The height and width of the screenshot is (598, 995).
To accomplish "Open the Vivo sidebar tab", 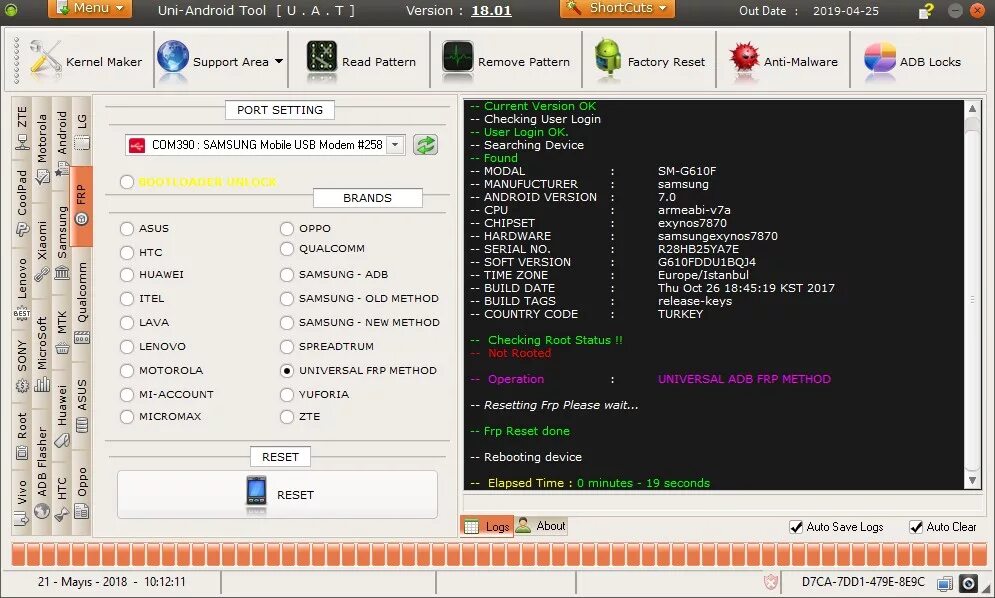I will click(x=22, y=502).
